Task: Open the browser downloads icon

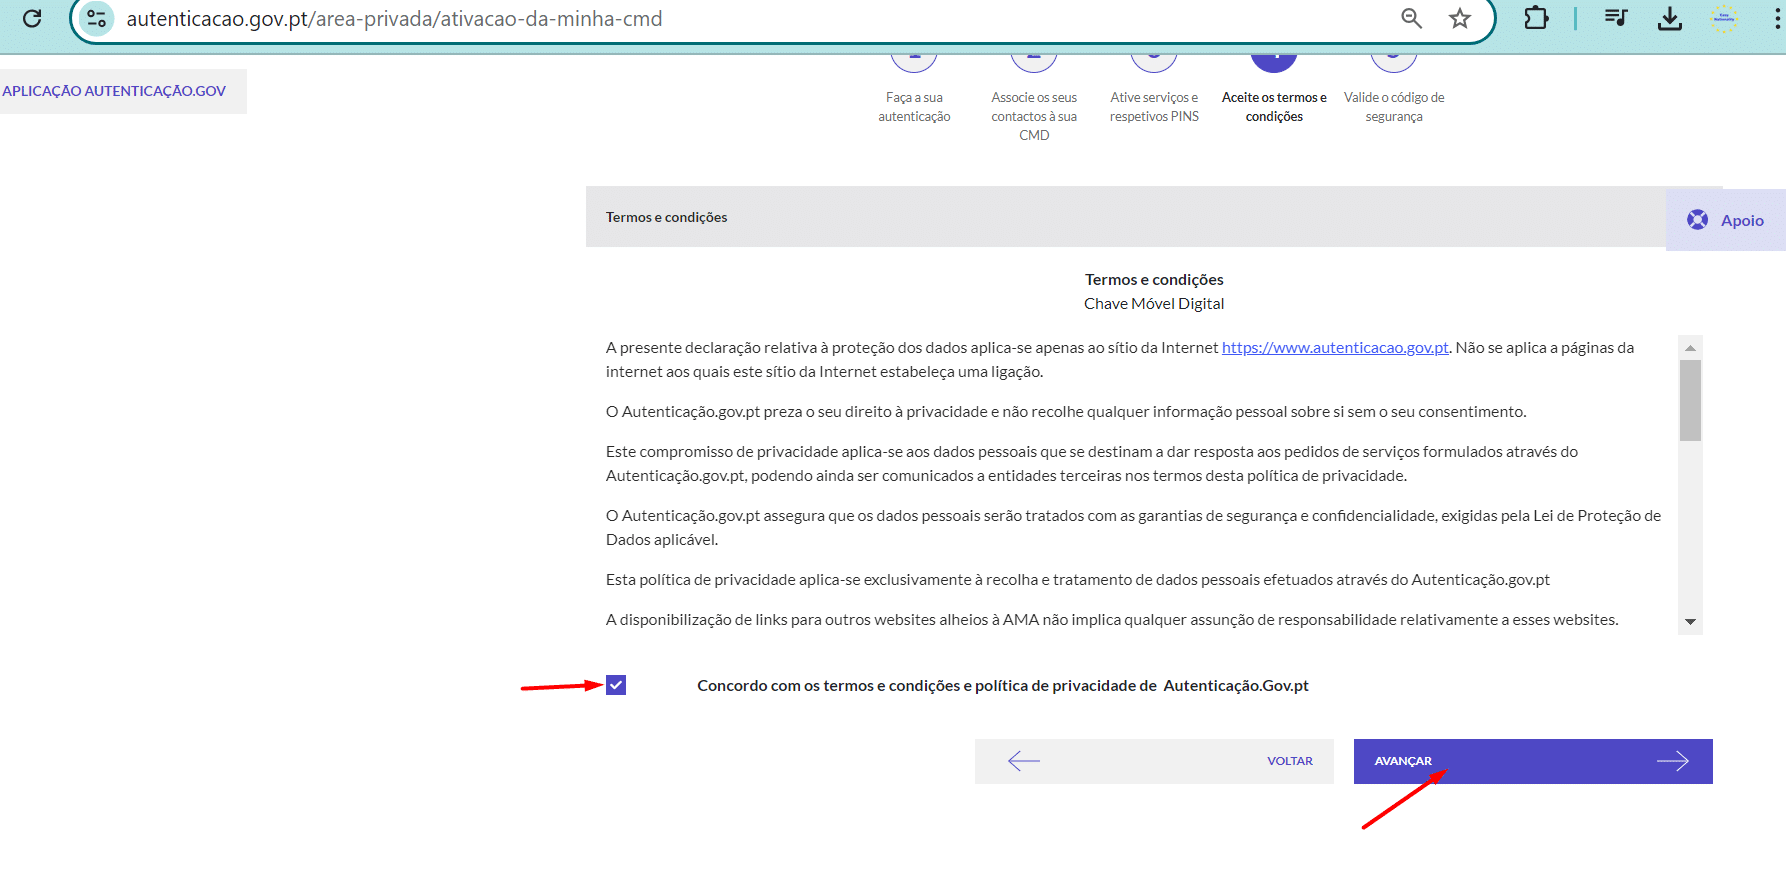Action: tap(1670, 18)
